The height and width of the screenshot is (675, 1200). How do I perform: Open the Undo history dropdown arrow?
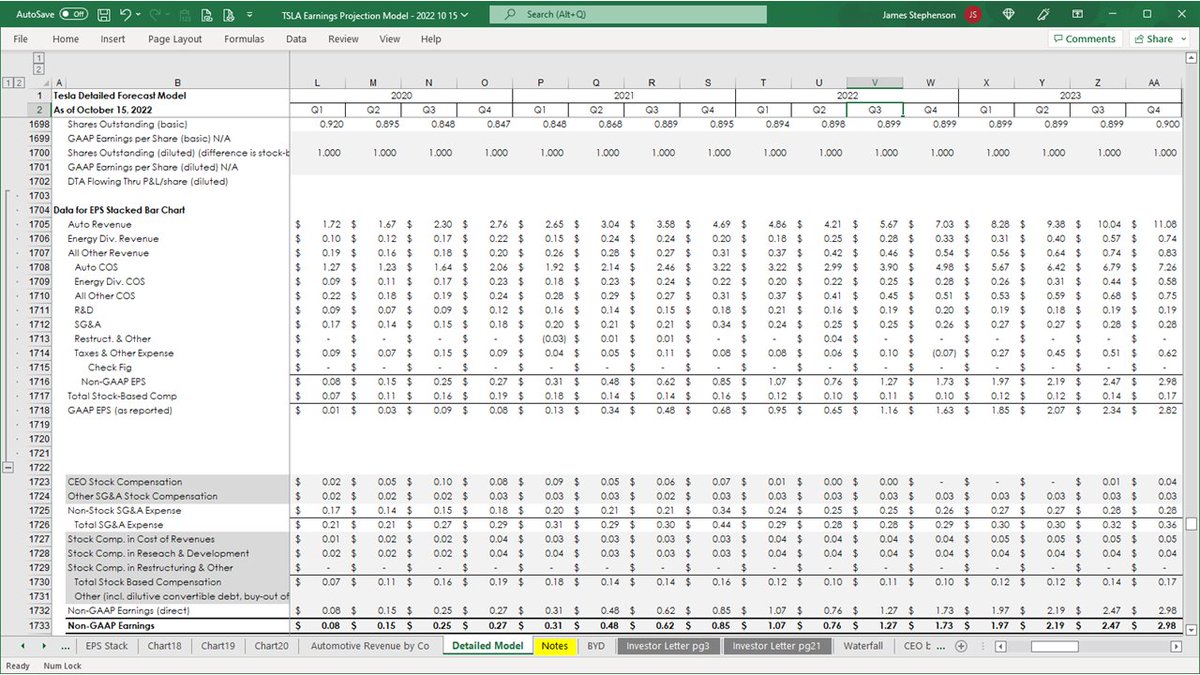[138, 15]
